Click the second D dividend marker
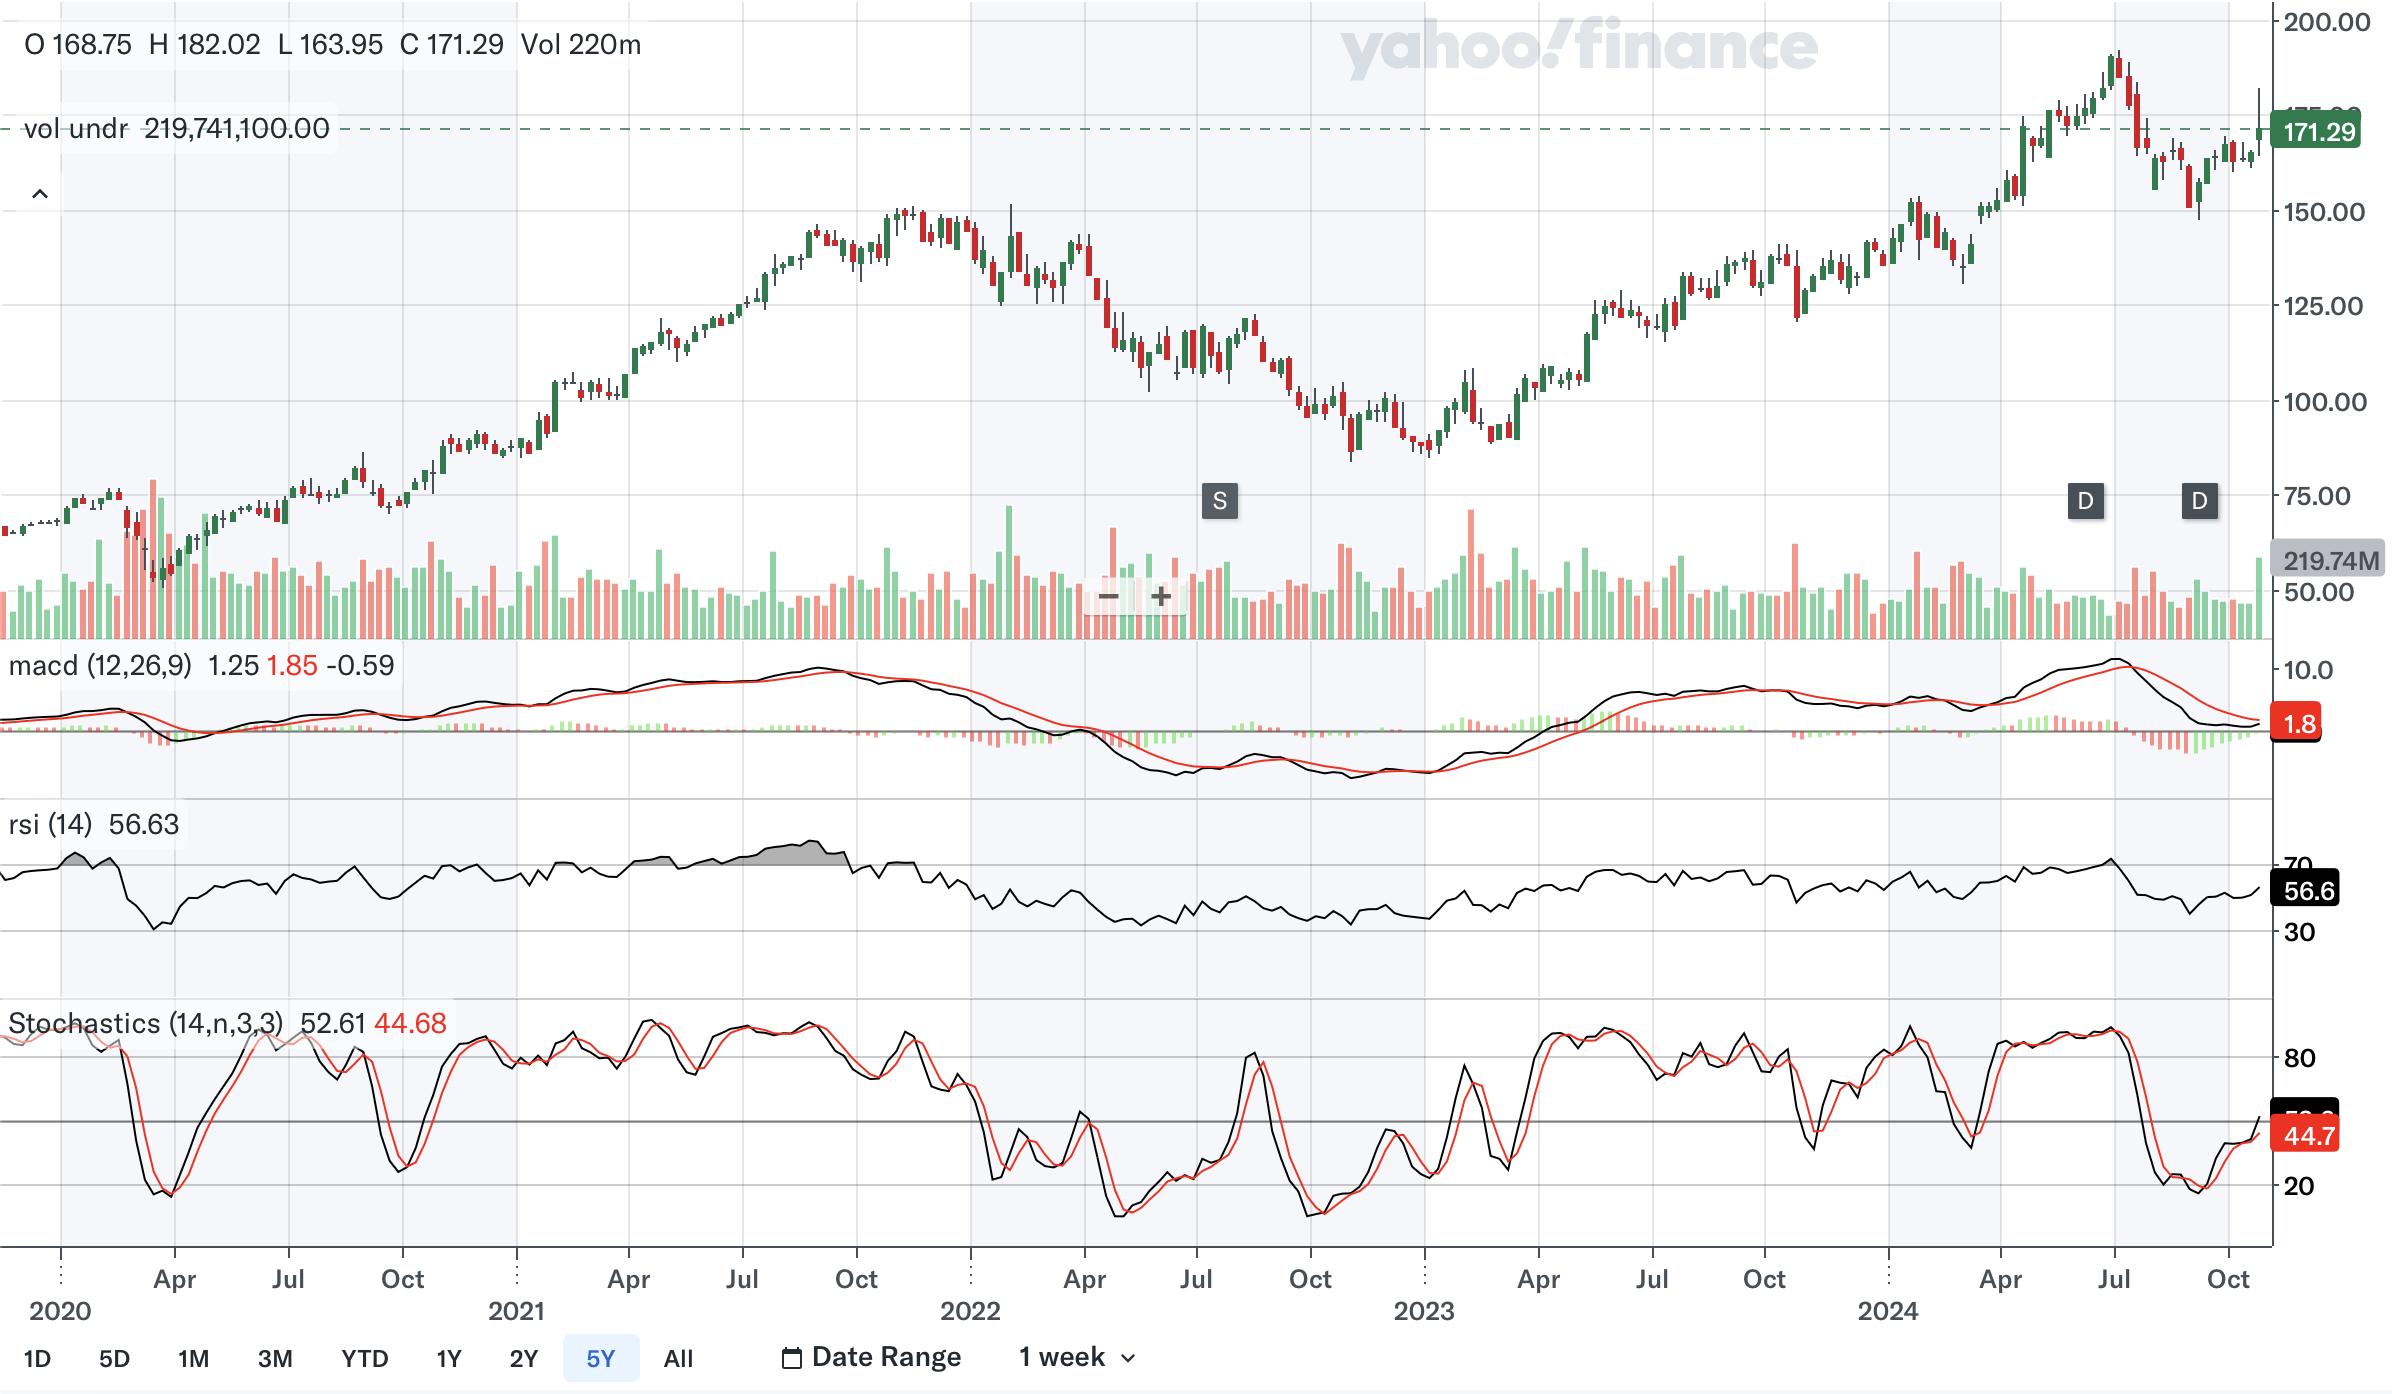Screen dimensions: 2392x1394 [2199, 501]
